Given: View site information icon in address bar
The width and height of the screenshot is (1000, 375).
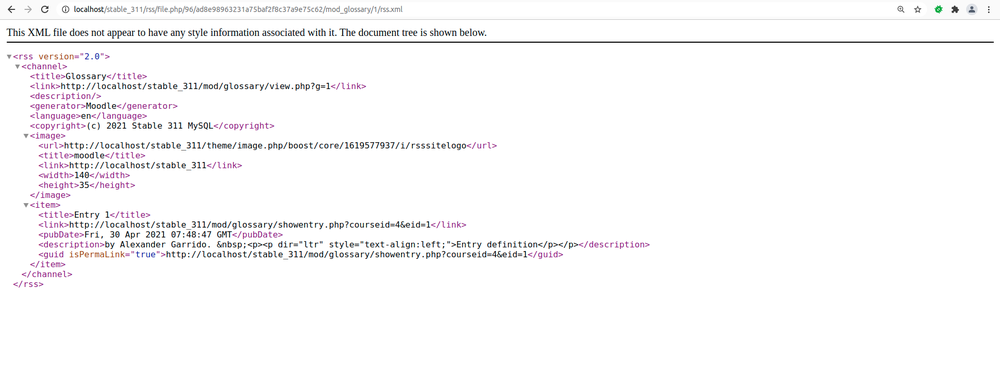Looking at the screenshot, I should [x=66, y=10].
